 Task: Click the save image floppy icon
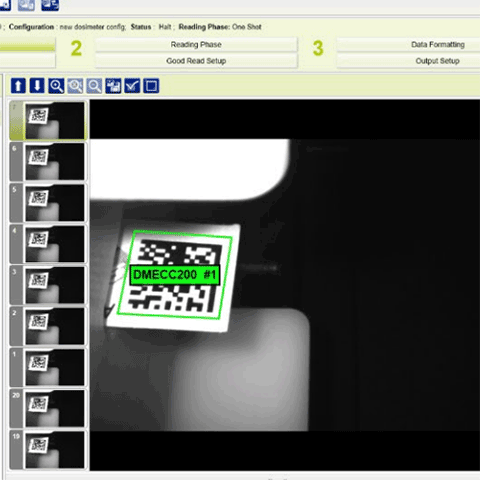113,86
